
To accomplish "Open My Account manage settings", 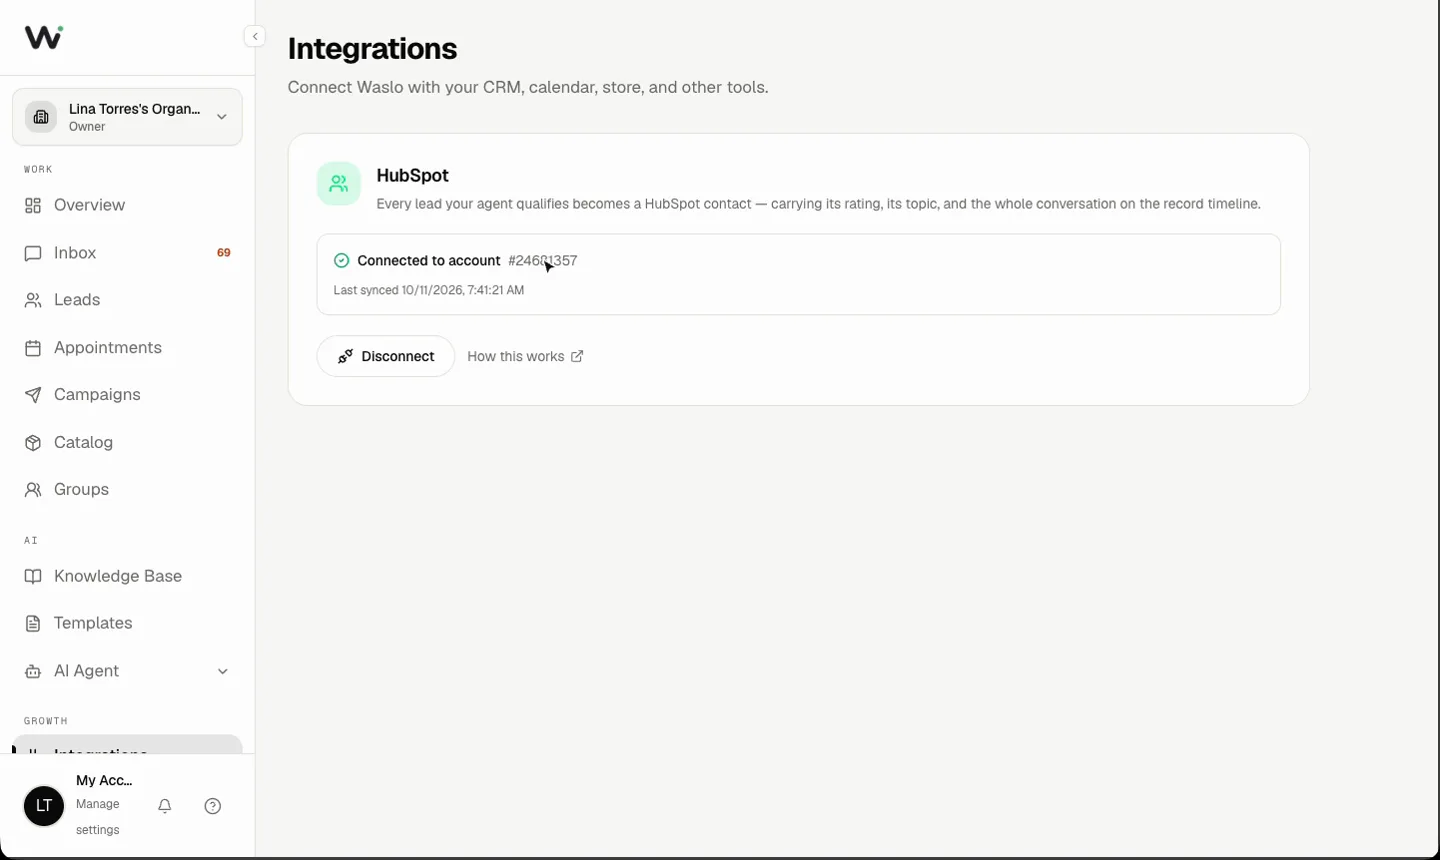I will 104,805.
